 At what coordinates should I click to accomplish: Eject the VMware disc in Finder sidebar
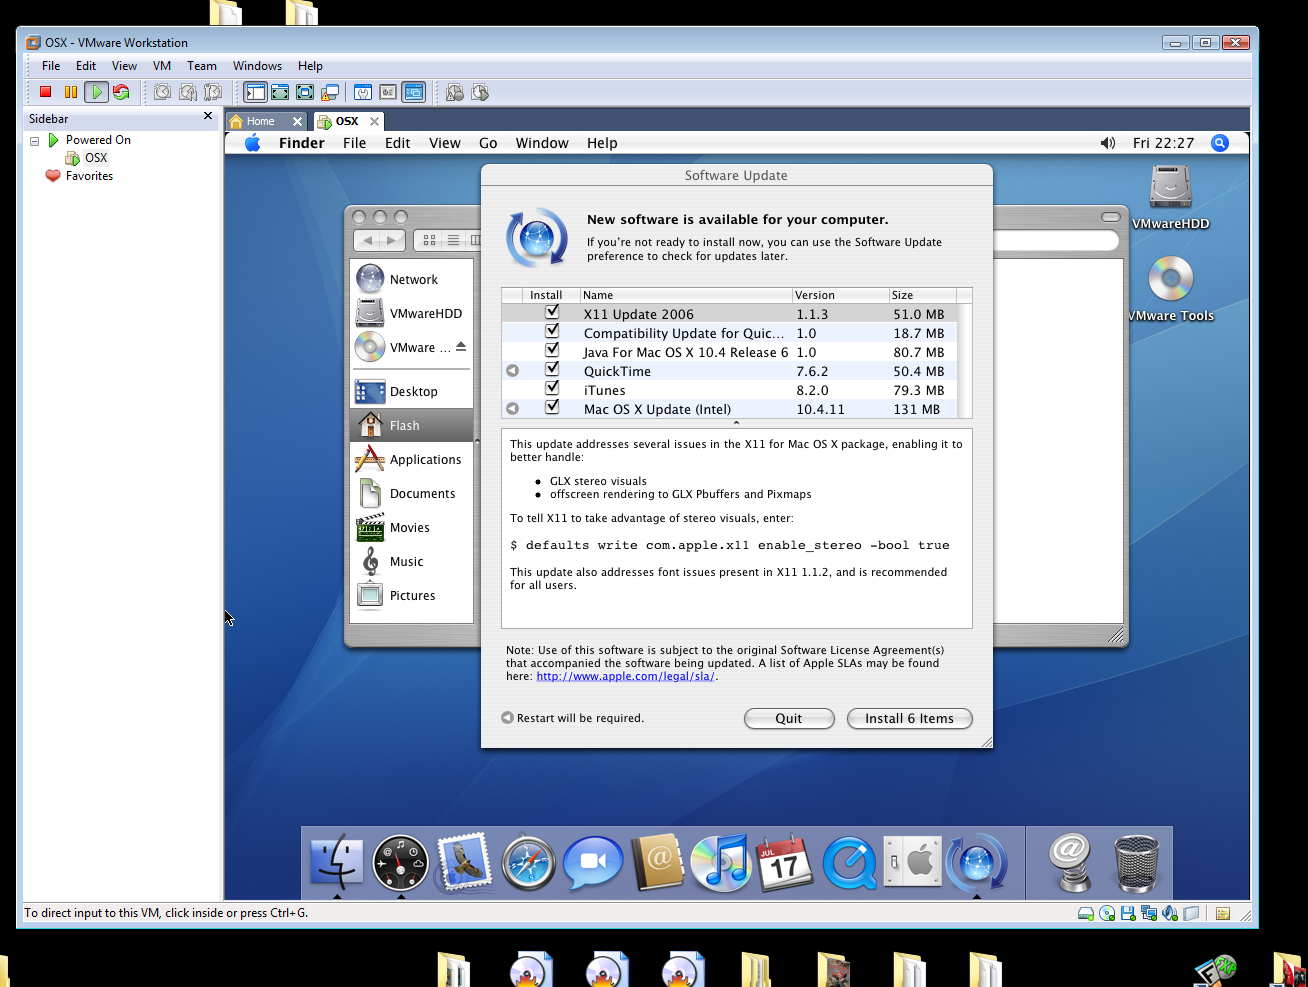(461, 347)
